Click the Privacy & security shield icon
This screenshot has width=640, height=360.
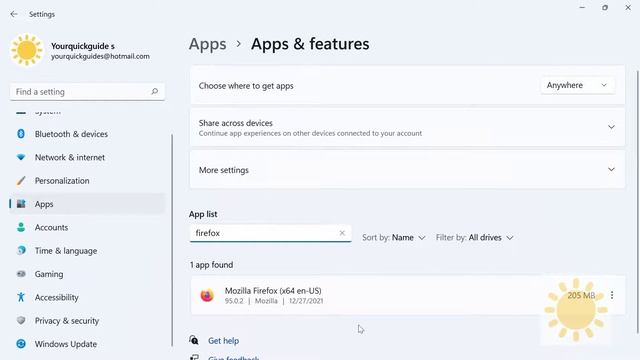pyautogui.click(x=21, y=320)
